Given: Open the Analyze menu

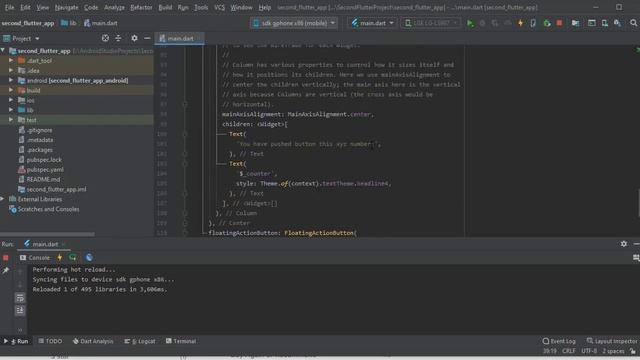Looking at the screenshot, I should (x=114, y=7).
